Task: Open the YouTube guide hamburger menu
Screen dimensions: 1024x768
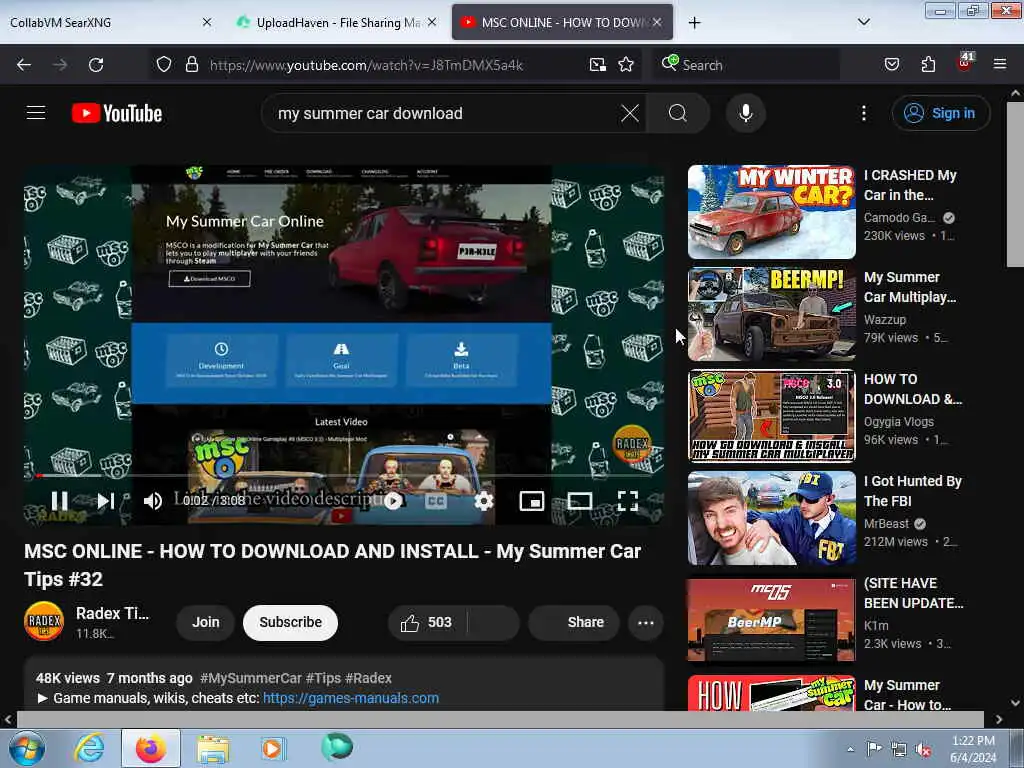Action: 36,113
